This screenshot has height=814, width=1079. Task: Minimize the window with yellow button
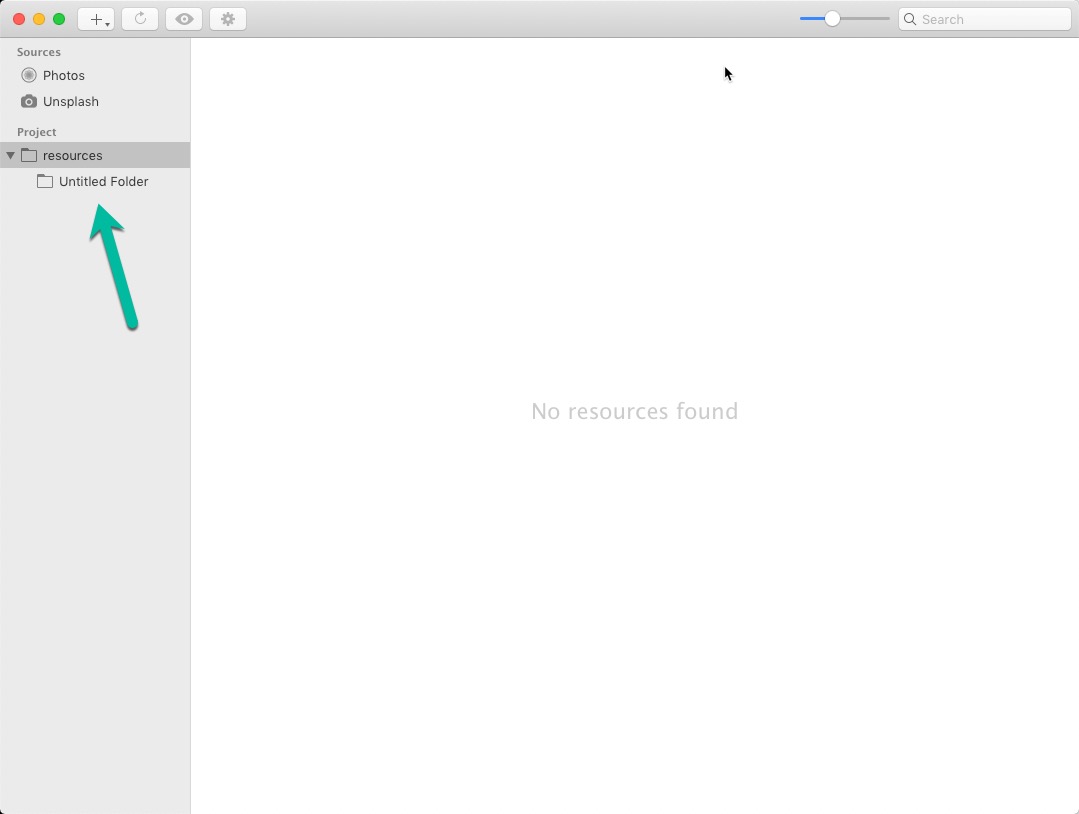[x=39, y=19]
